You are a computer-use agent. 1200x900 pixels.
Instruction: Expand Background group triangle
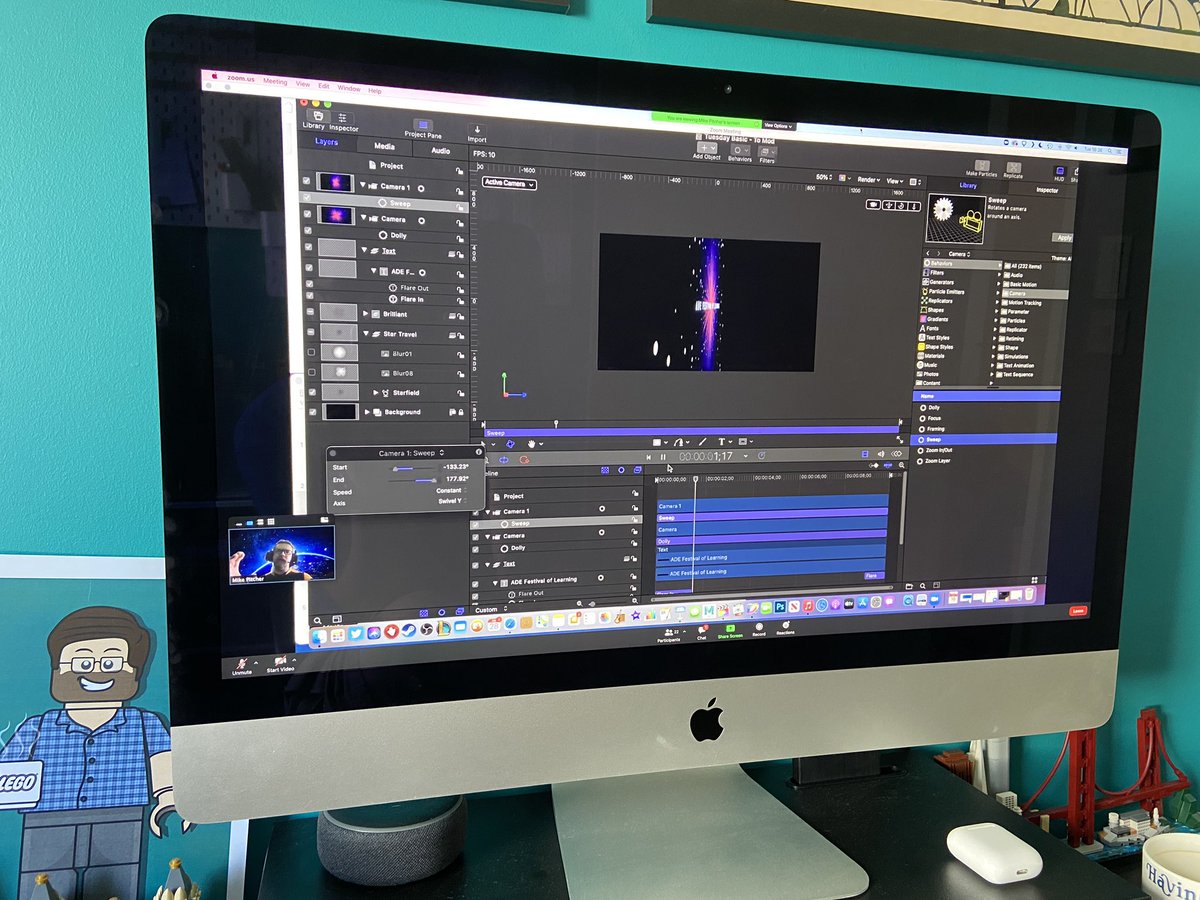point(368,412)
